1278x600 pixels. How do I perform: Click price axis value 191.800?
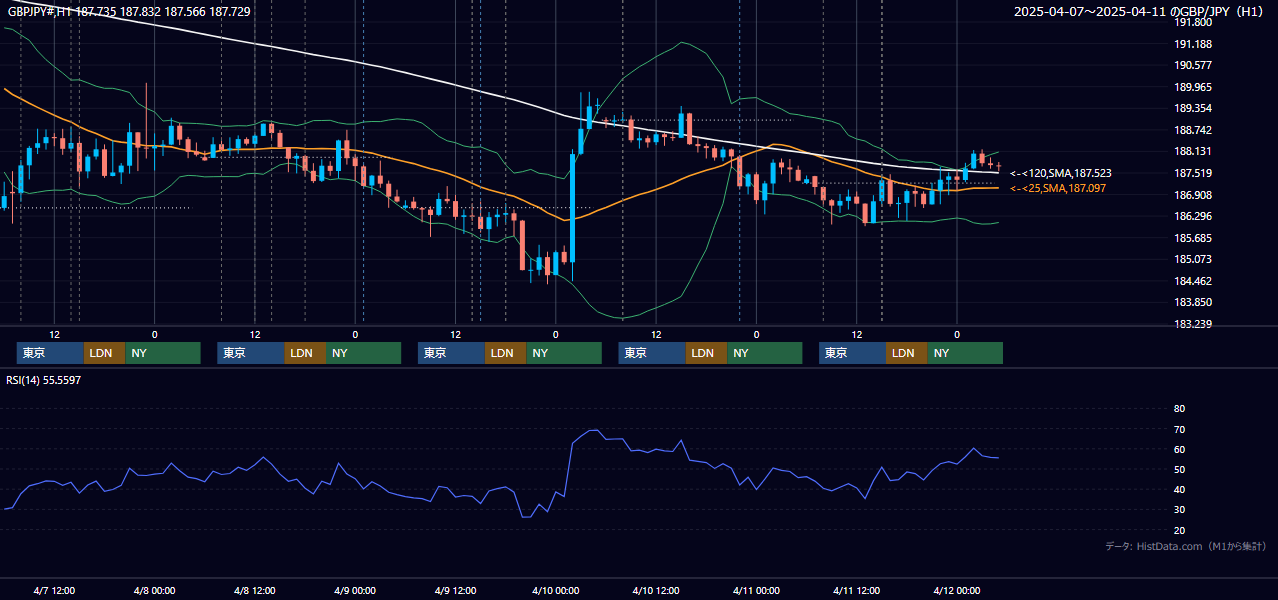click(1193, 22)
